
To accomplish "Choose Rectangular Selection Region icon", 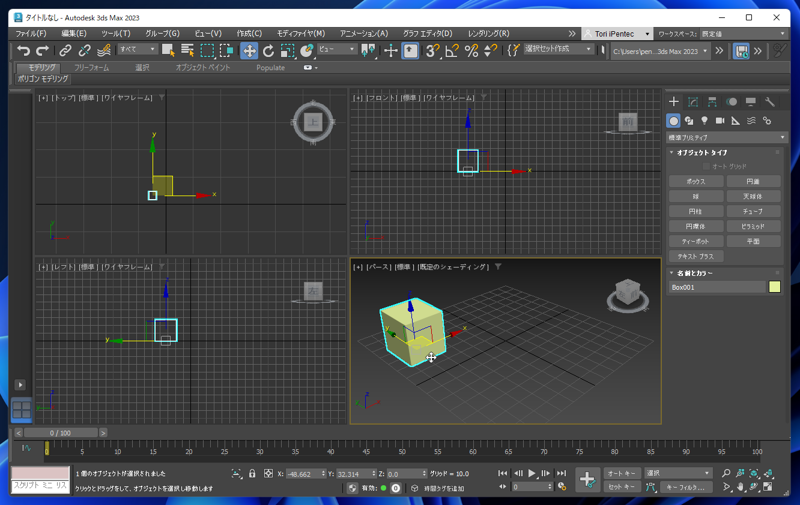I will pyautogui.click(x=207, y=50).
